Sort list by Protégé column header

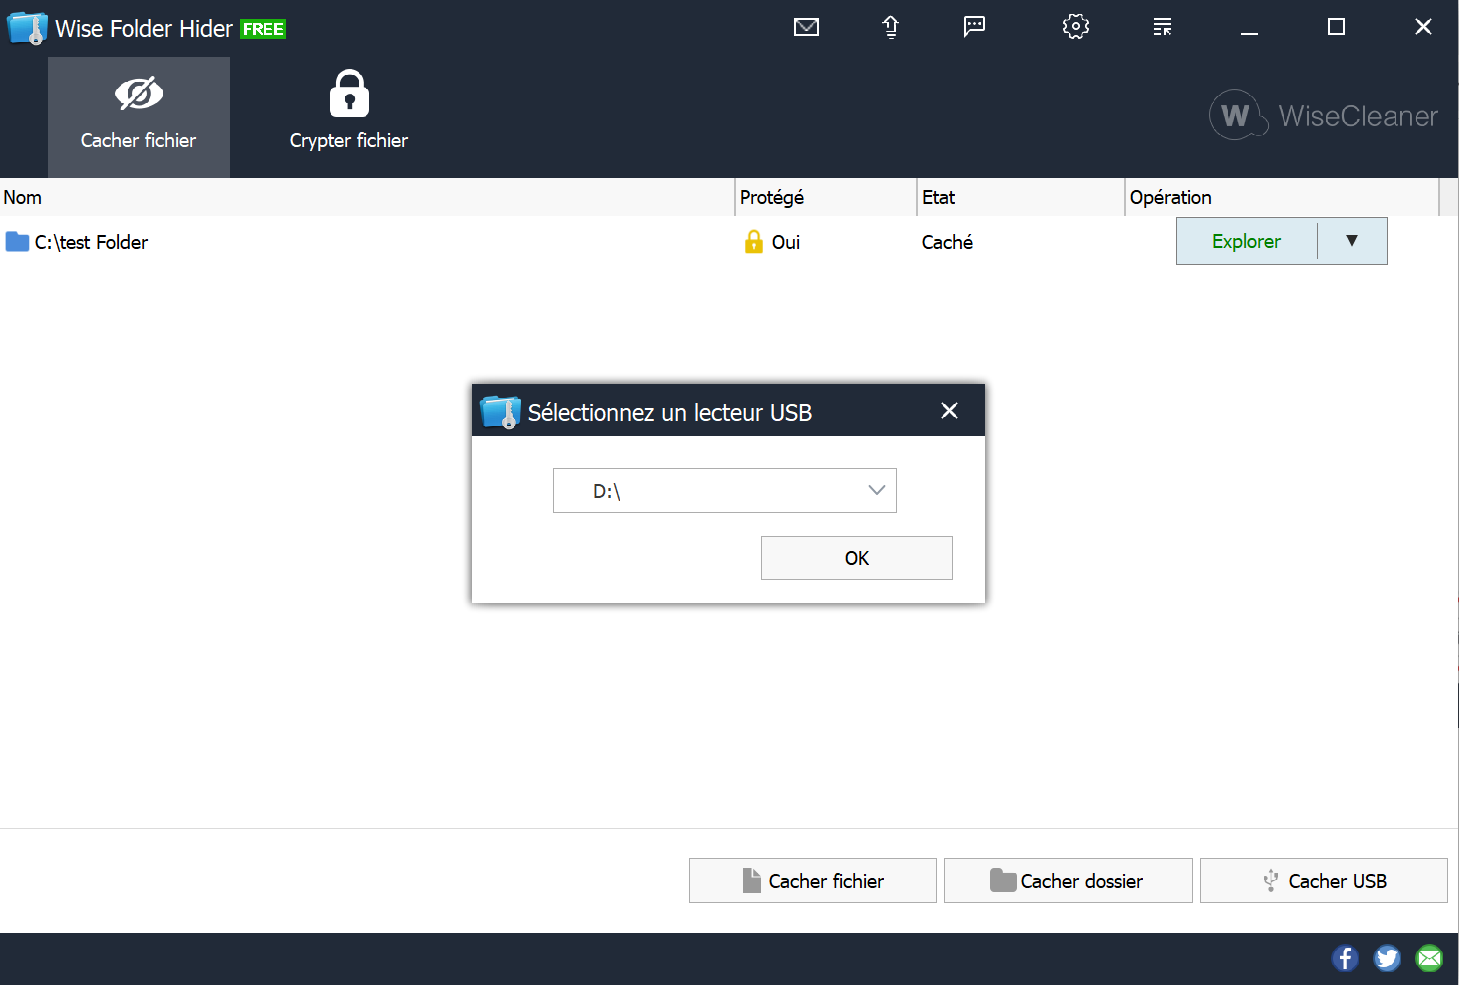click(826, 197)
